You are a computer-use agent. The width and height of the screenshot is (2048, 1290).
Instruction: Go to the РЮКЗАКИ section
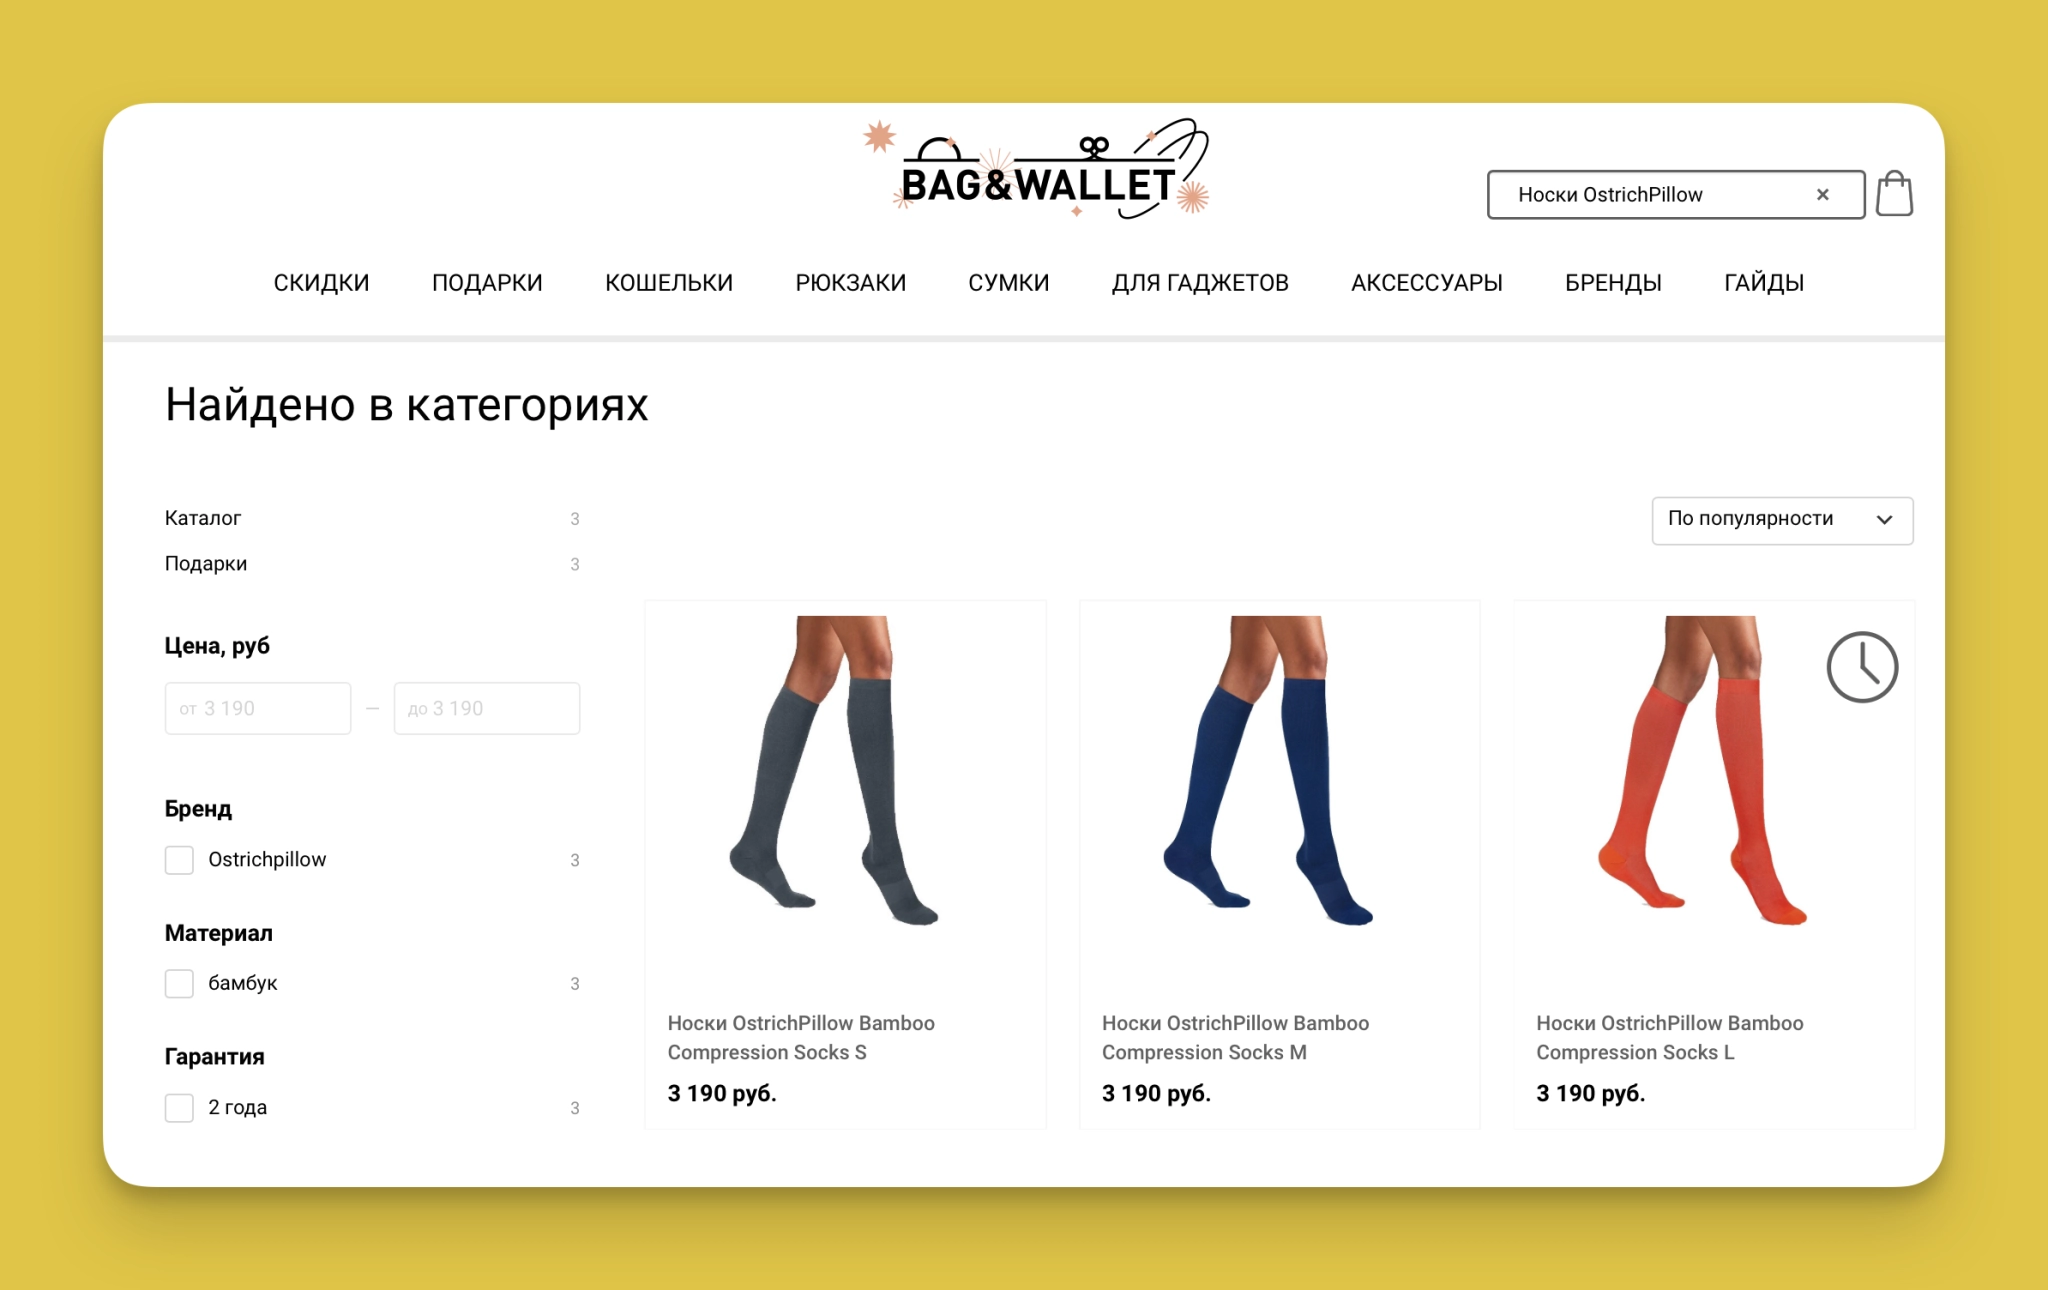click(850, 283)
